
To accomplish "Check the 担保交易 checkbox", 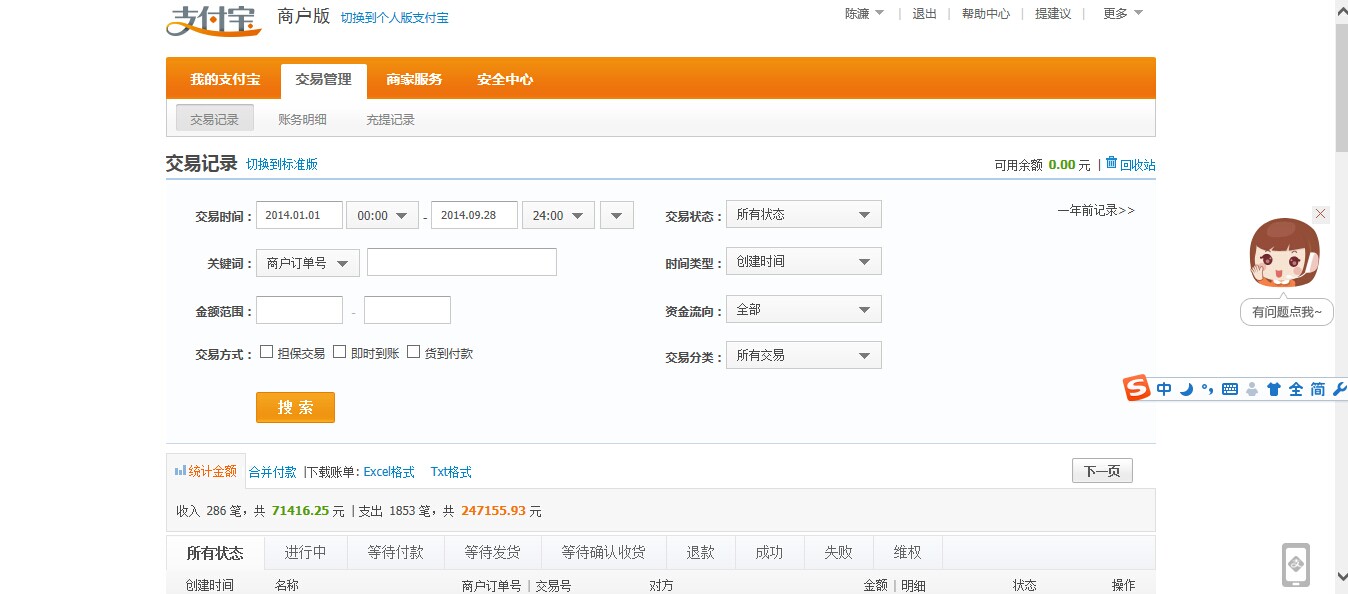I will (267, 352).
